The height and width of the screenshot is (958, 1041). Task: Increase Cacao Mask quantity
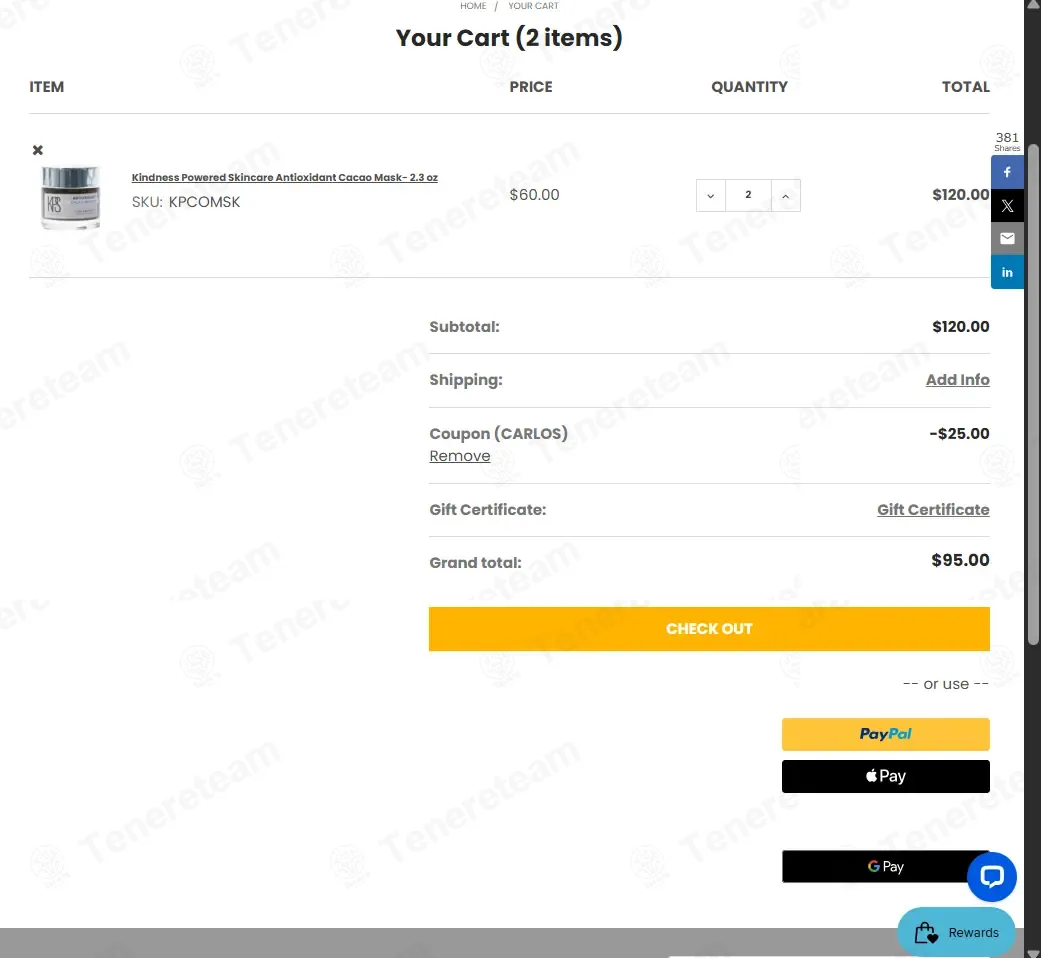point(785,196)
